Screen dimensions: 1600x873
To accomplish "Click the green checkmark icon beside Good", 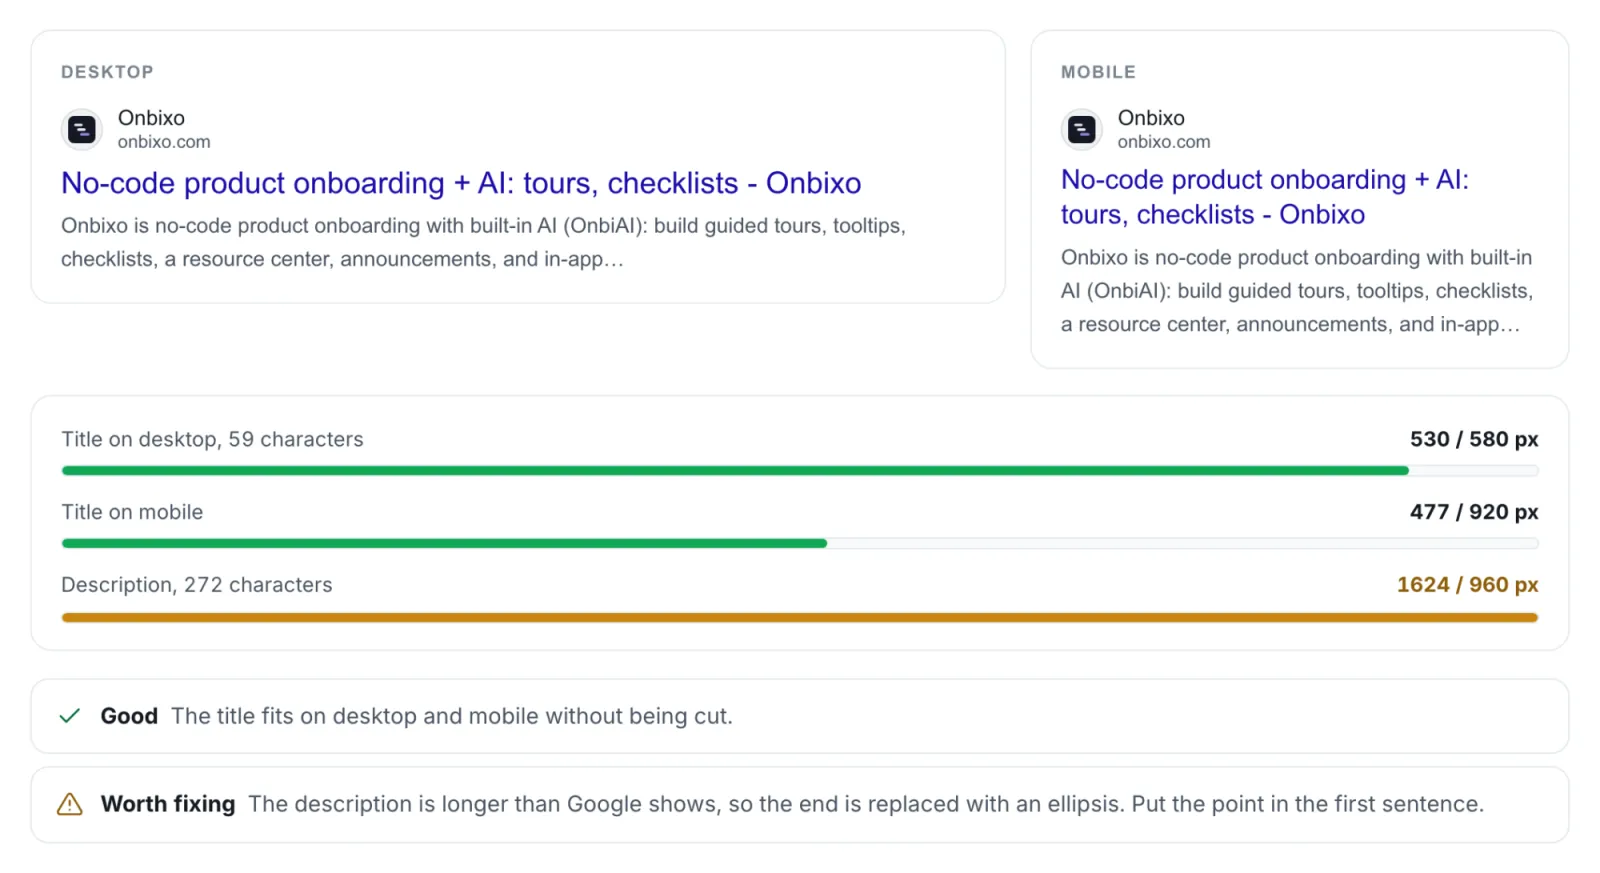I will coord(70,716).
